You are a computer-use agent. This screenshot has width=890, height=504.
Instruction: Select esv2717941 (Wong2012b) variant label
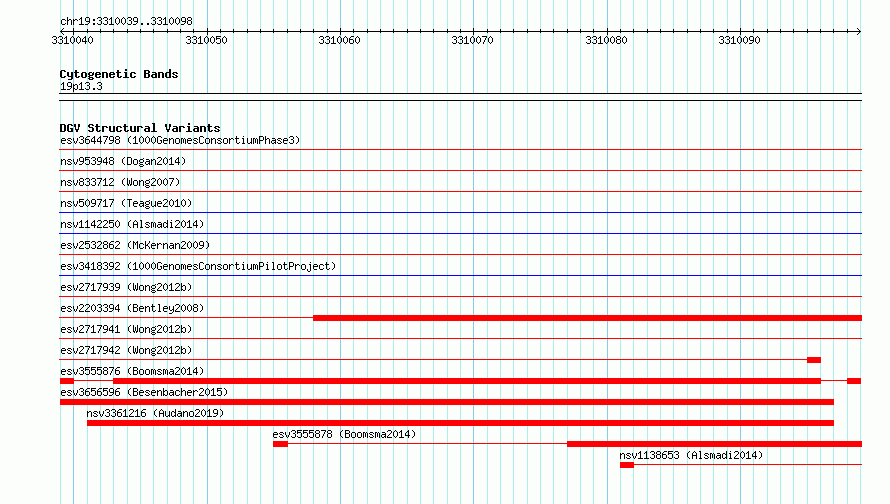pos(126,329)
